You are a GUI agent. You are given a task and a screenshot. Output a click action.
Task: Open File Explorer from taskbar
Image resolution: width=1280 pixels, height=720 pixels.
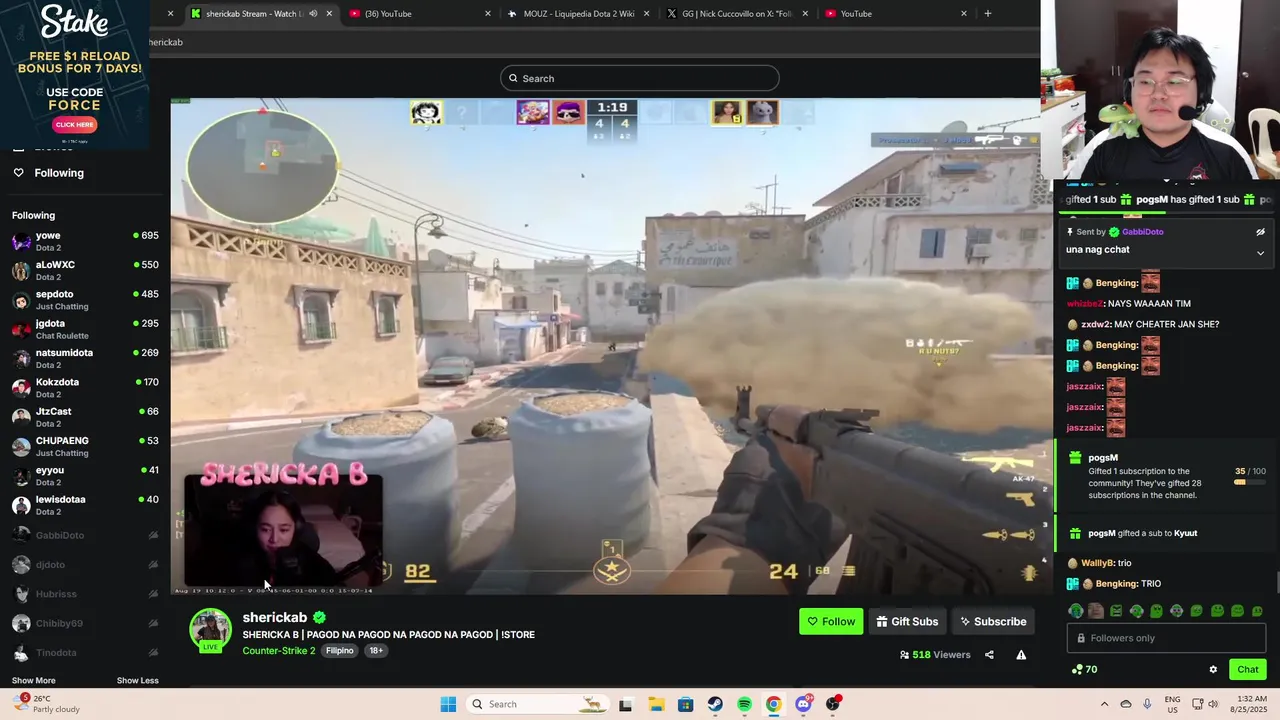coord(656,704)
